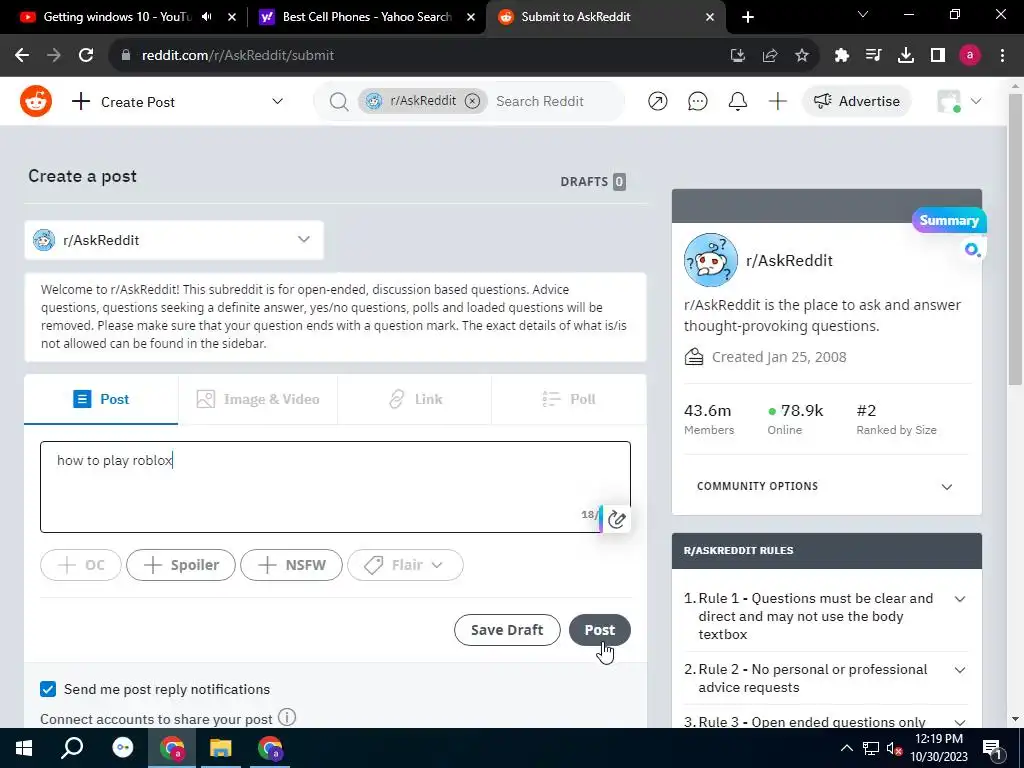This screenshot has height=768, width=1024.
Task: Toggle the Chrome side panel
Action: 938,56
